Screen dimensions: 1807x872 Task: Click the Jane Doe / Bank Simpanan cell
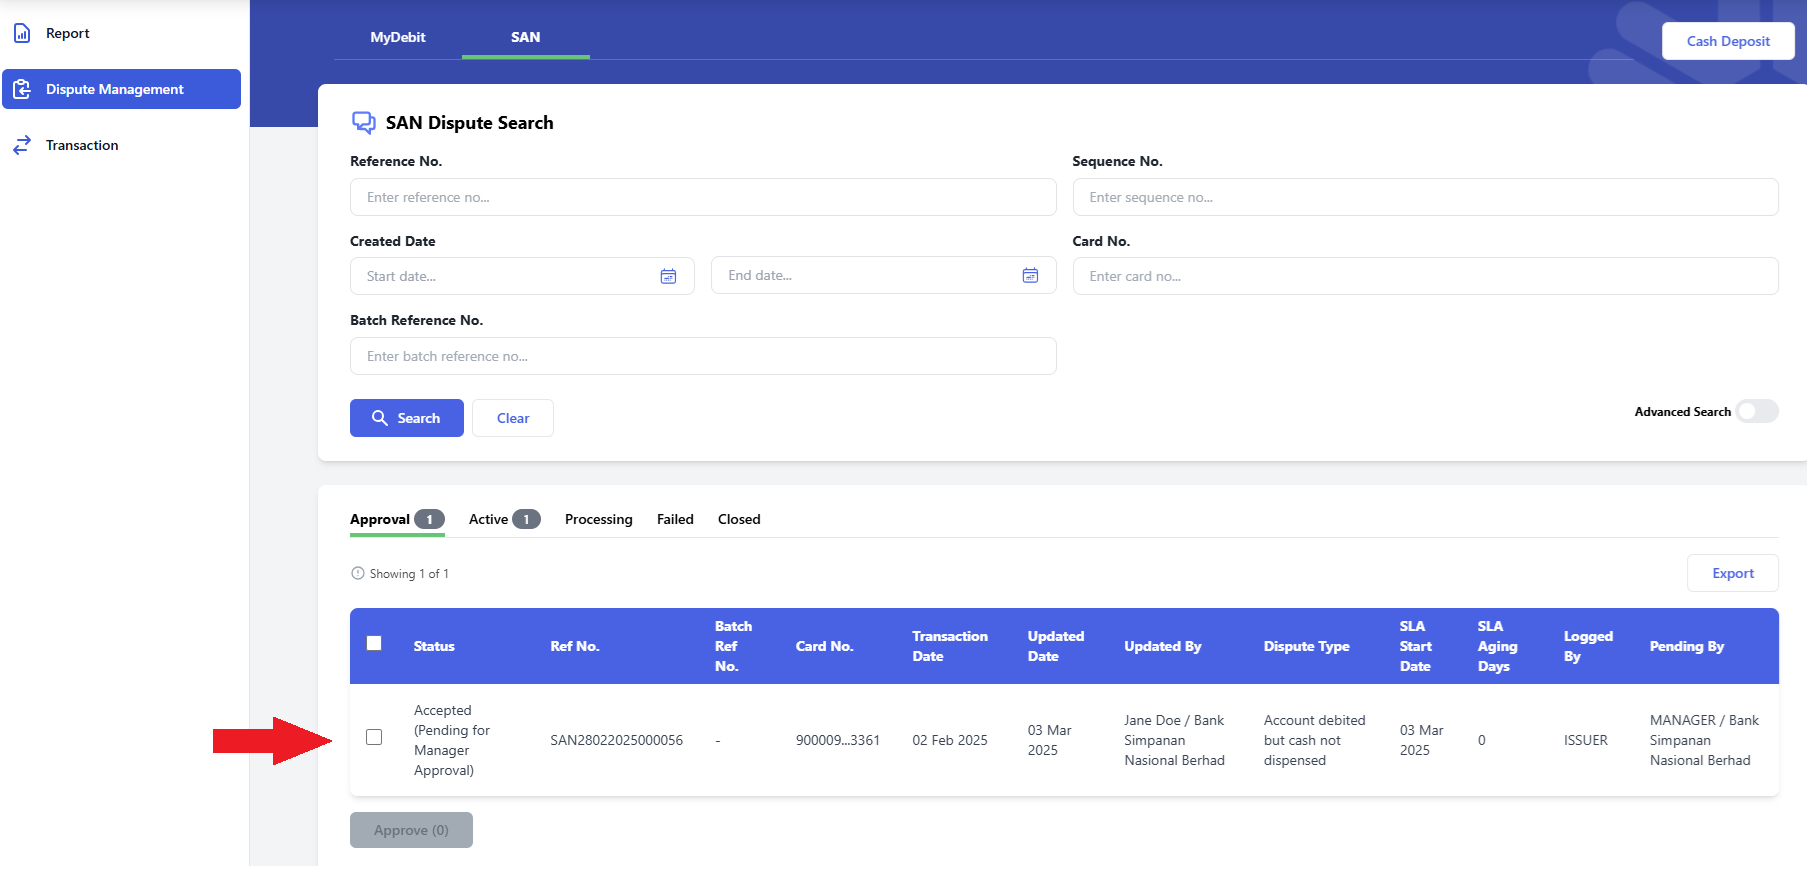pos(1174,740)
